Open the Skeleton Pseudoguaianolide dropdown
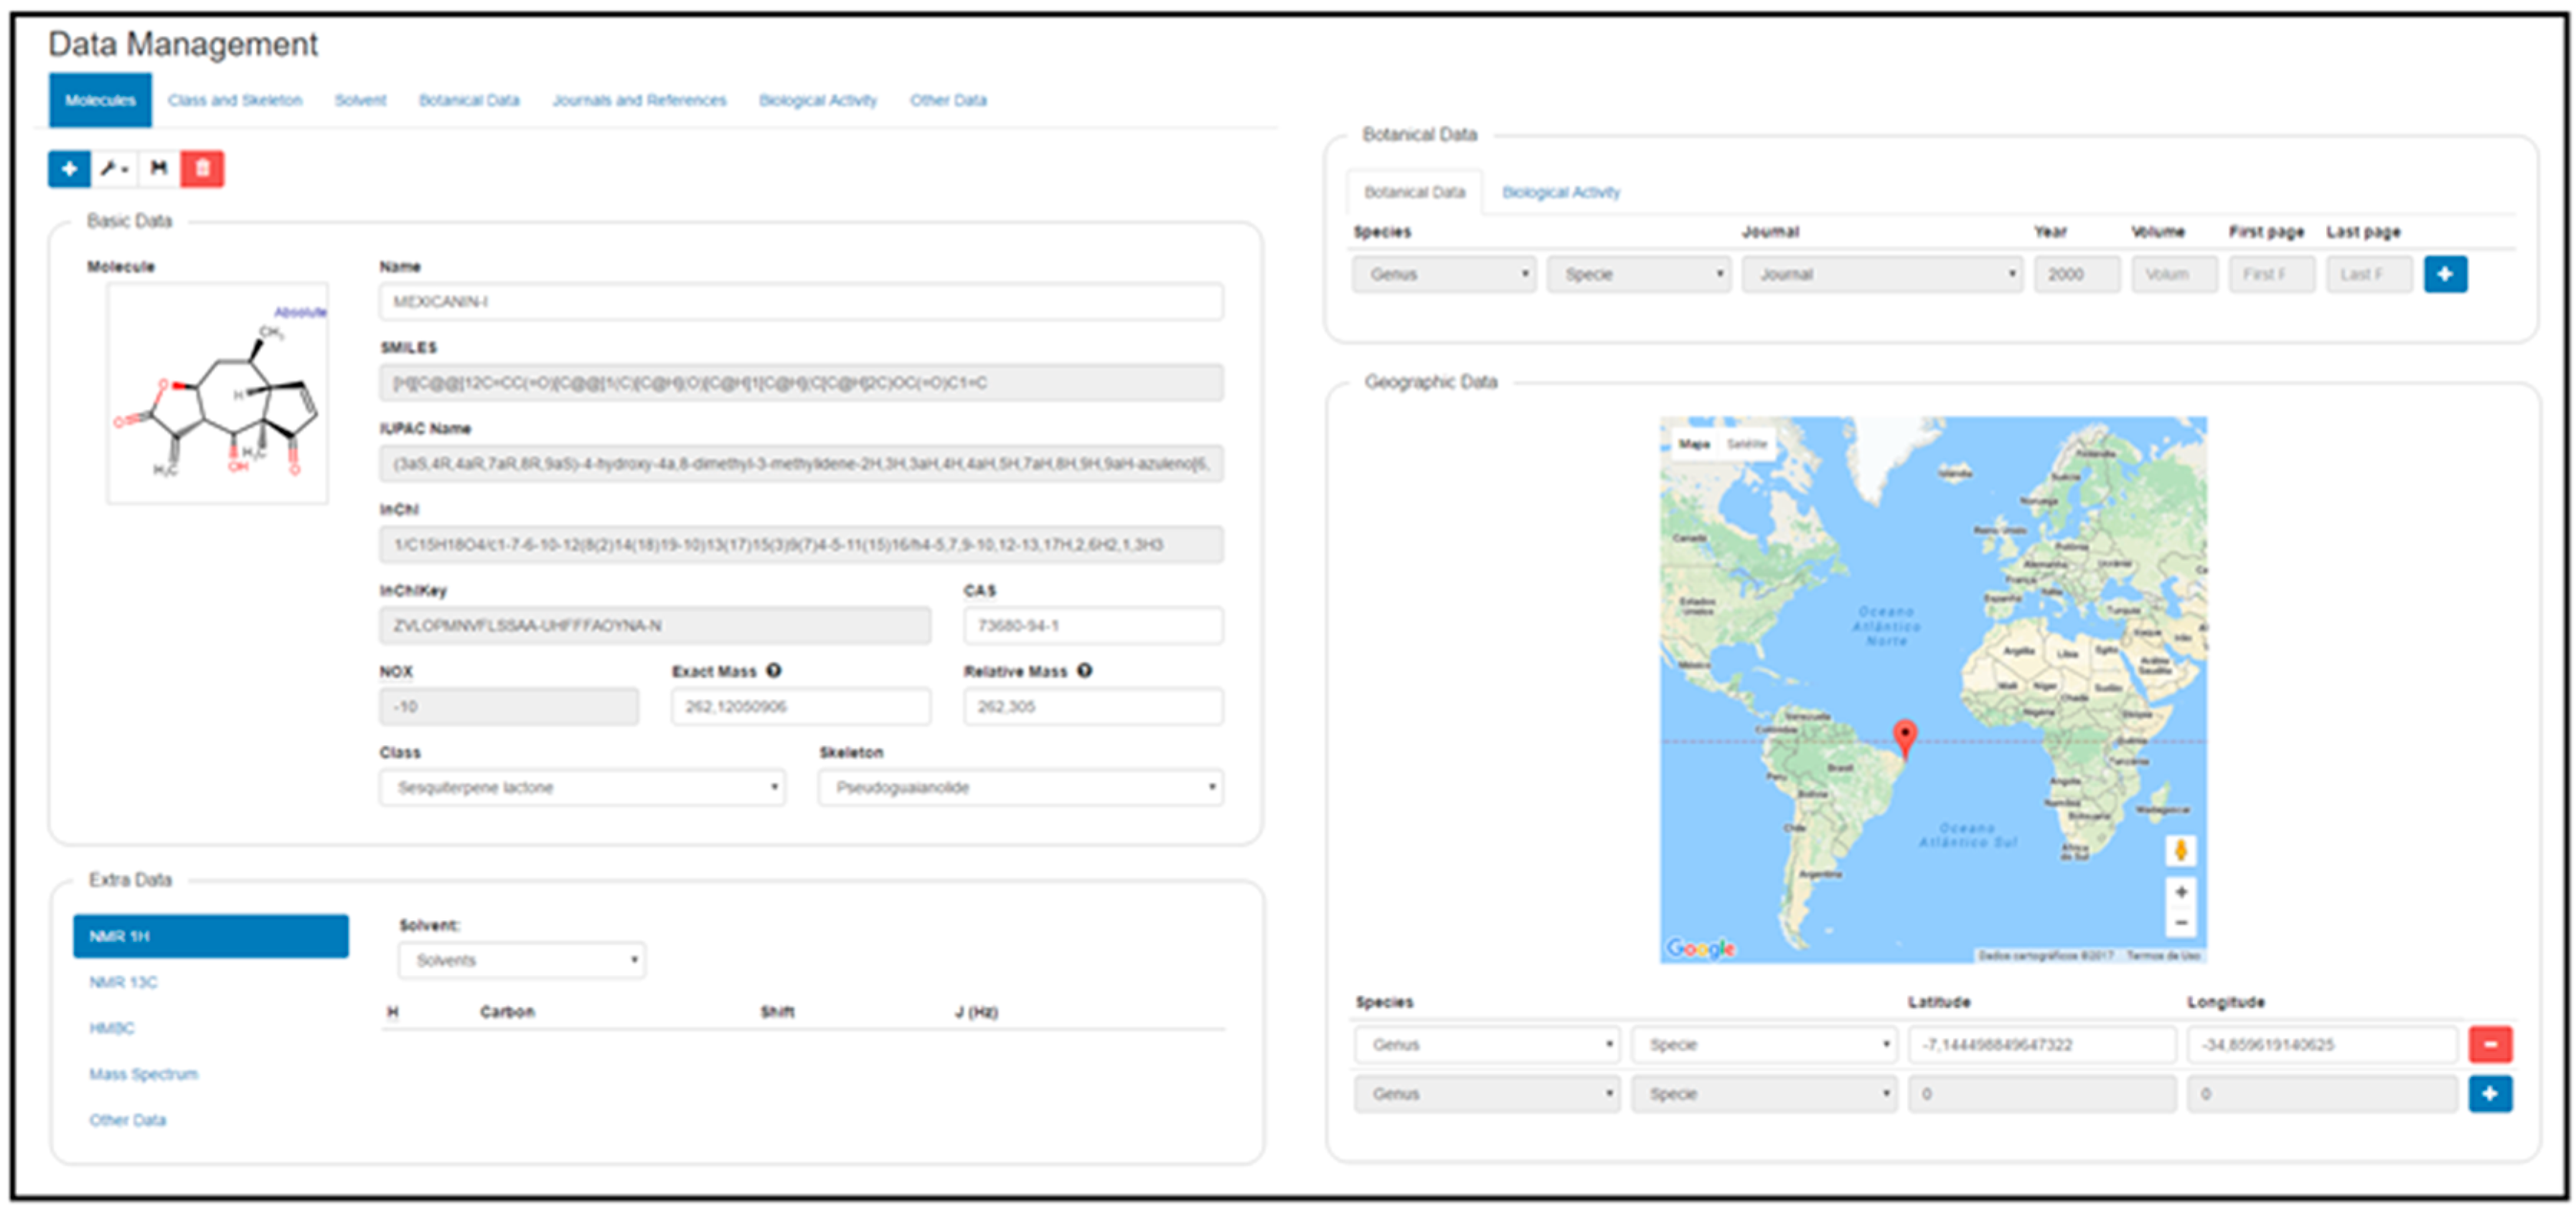The height and width of the screenshot is (1211, 2576). 1020,788
